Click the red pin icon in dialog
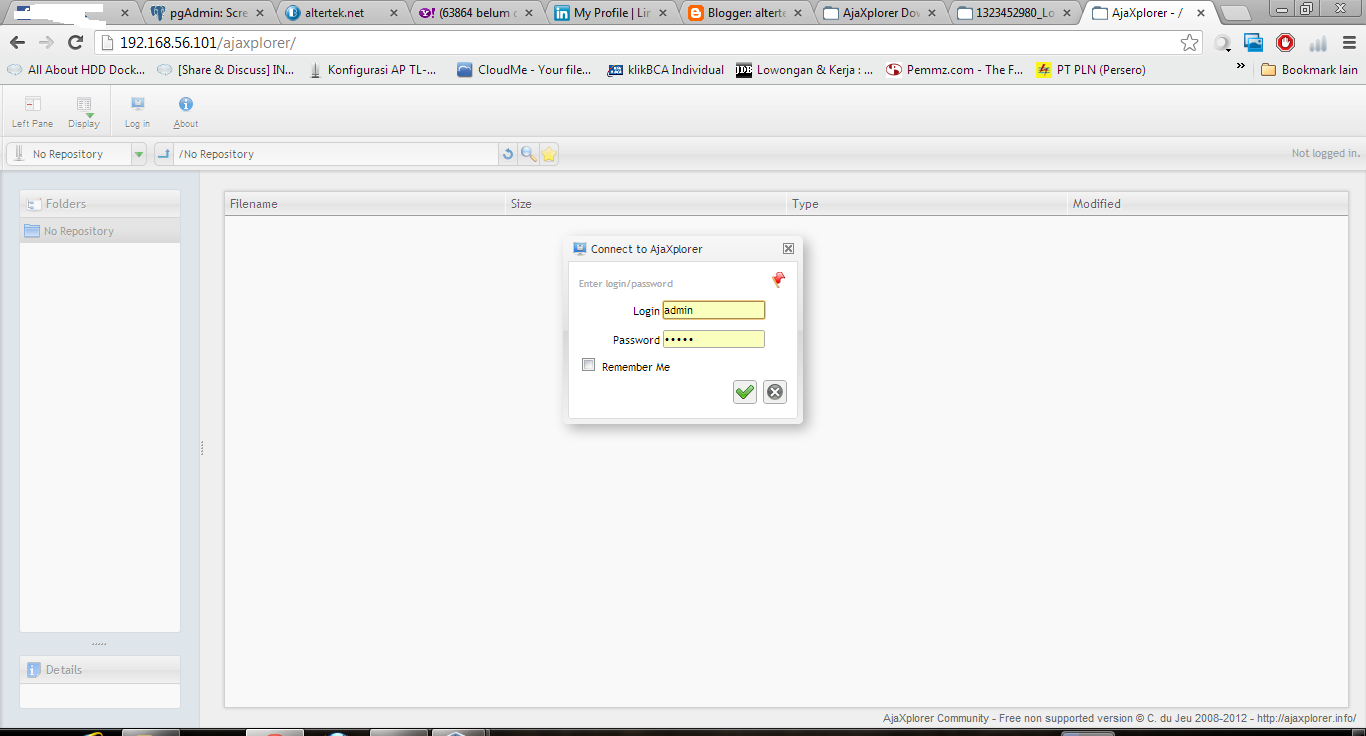Screen dimensions: 1366x736 (x=778, y=280)
